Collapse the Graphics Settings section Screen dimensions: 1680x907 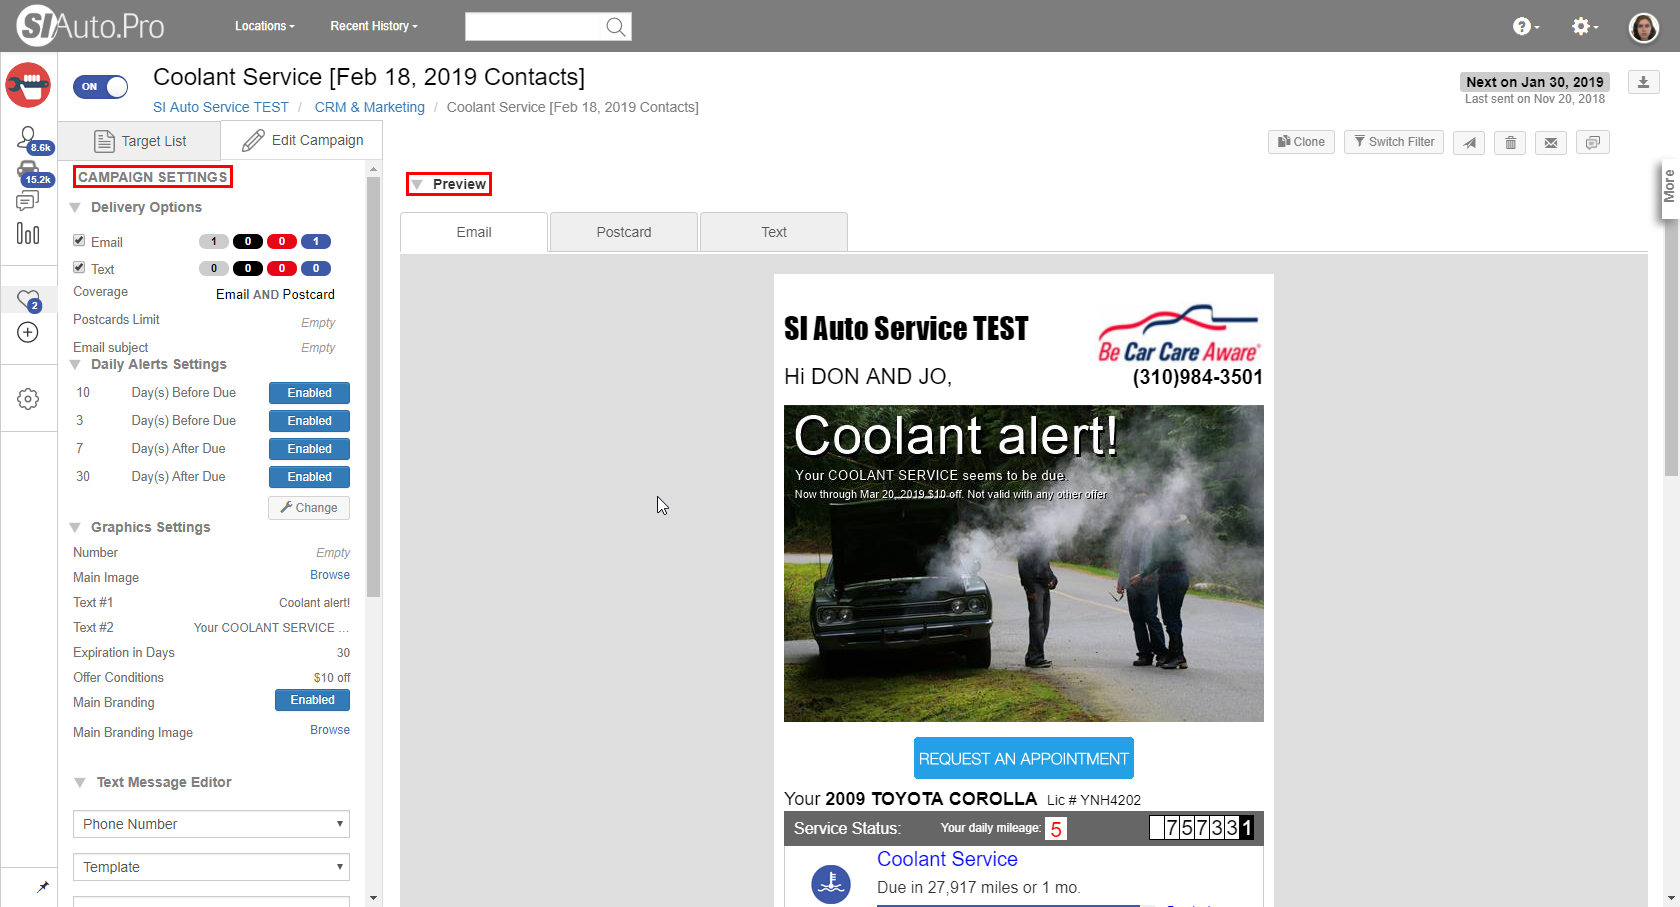(75, 528)
